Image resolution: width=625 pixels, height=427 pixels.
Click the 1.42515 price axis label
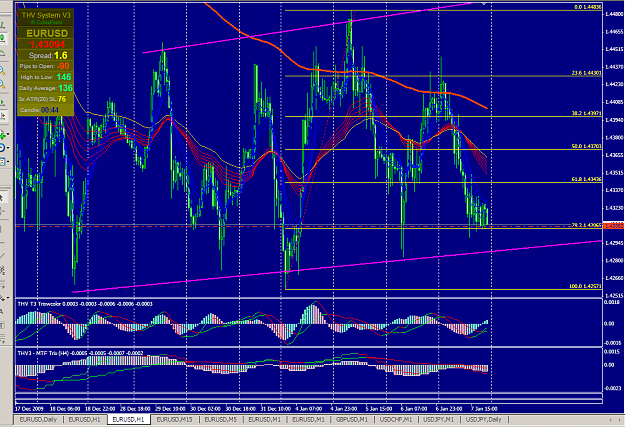(614, 296)
